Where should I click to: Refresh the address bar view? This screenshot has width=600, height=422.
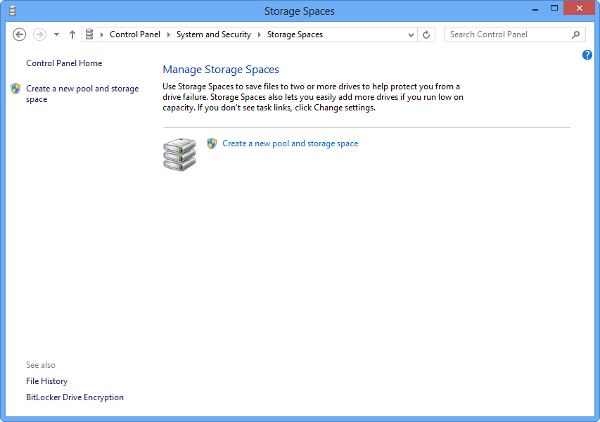427,34
